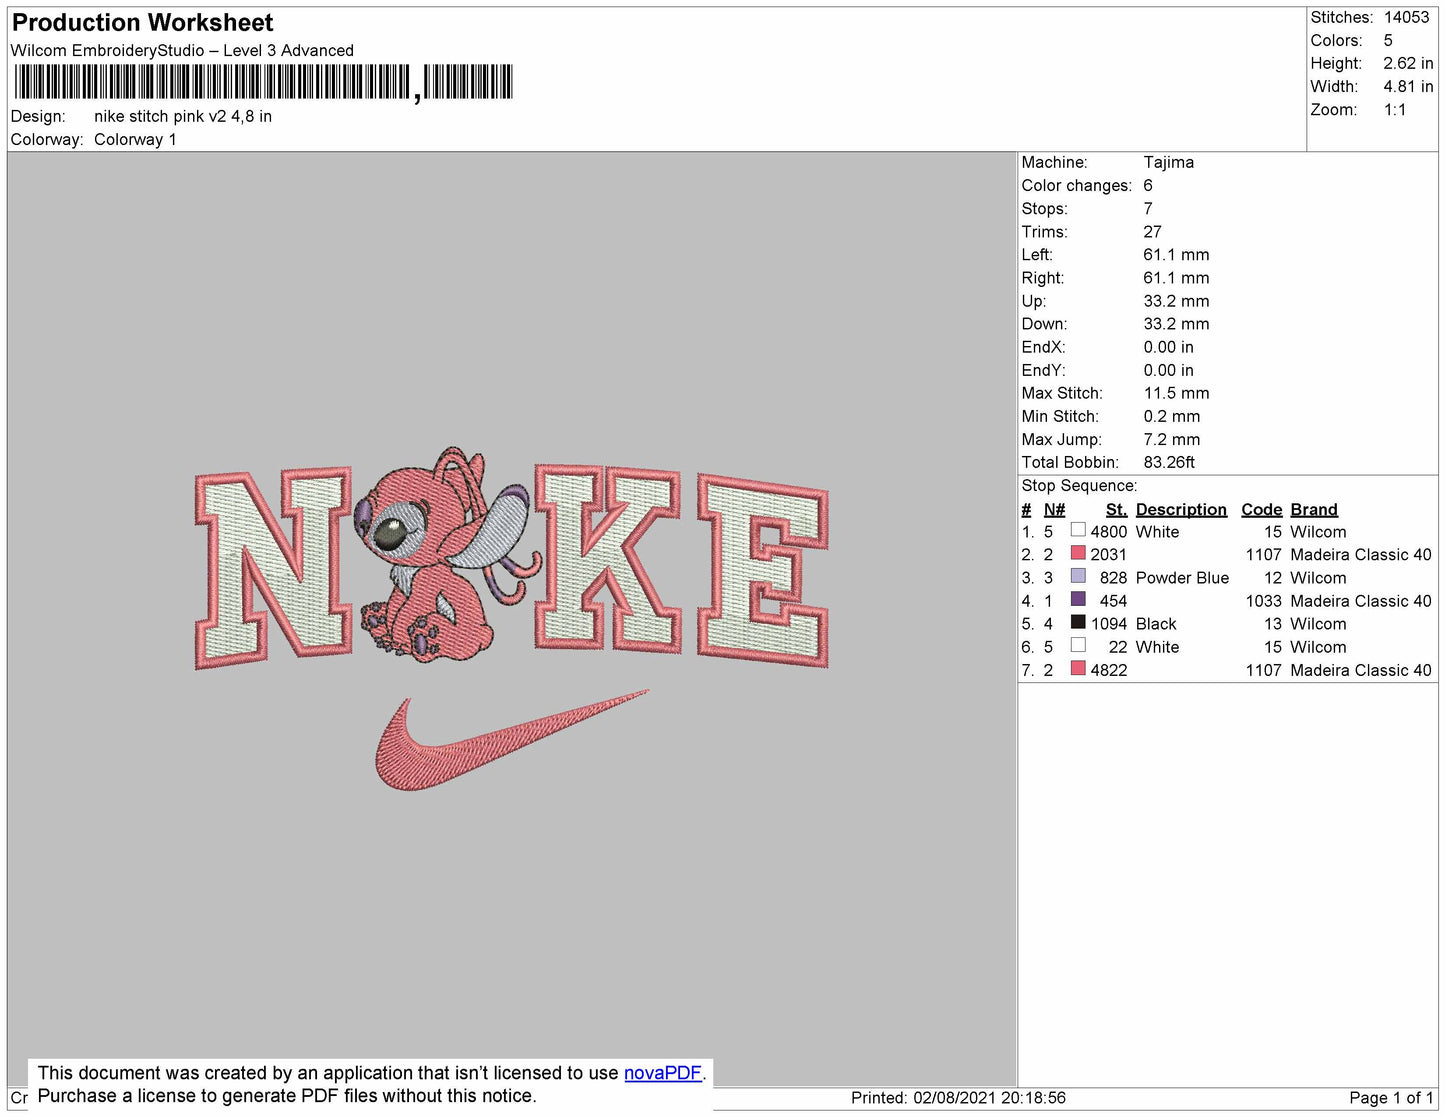Image resolution: width=1445 pixels, height=1117 pixels.
Task: Click the purple swatch next to 454
Action: (1078, 599)
